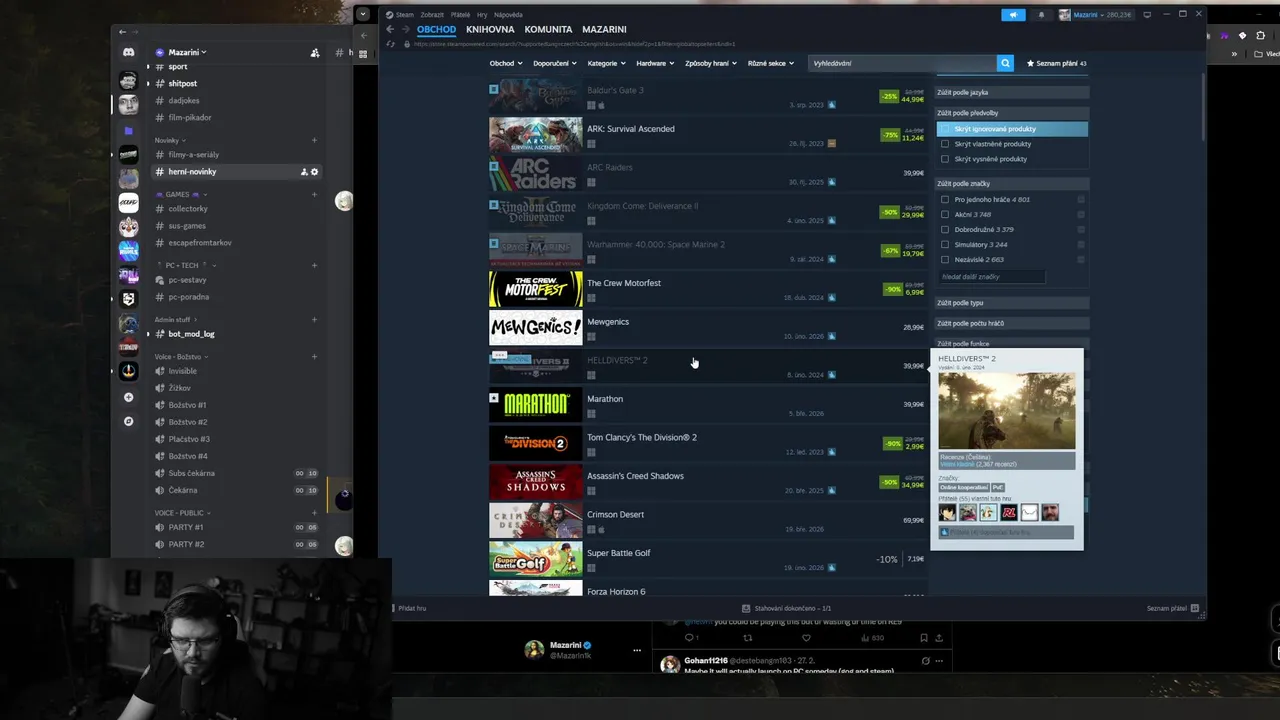Open Discord direct messages home icon
The image size is (1280, 720).
coord(128,52)
